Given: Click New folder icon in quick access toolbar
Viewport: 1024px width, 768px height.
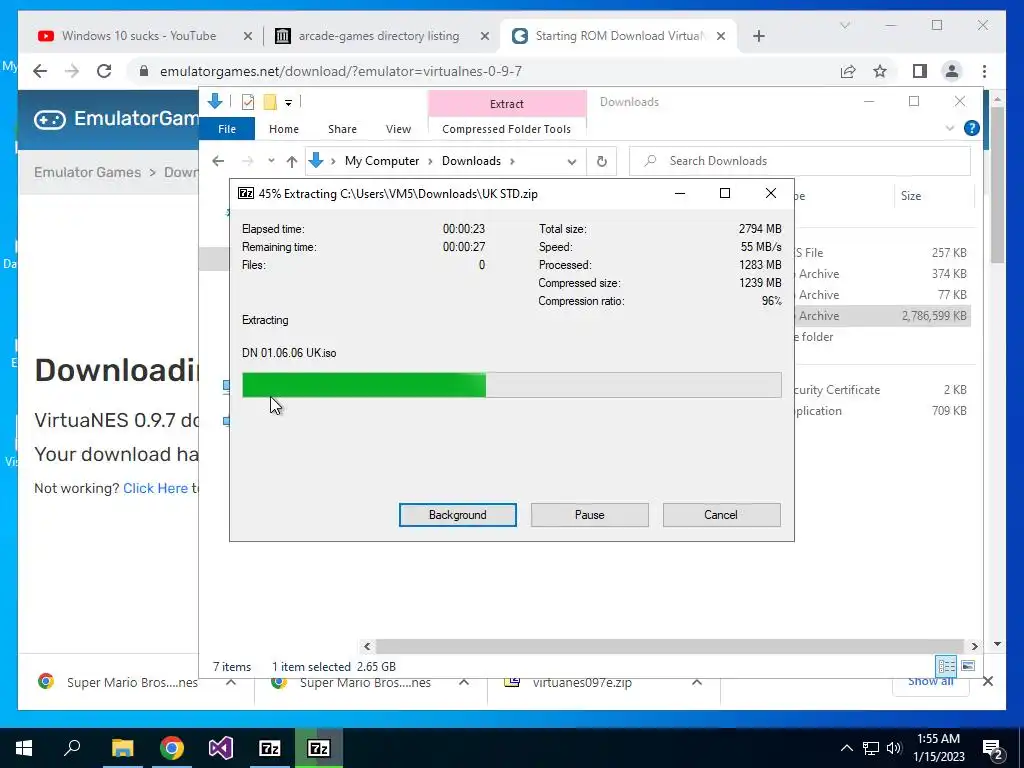Looking at the screenshot, I should [270, 102].
